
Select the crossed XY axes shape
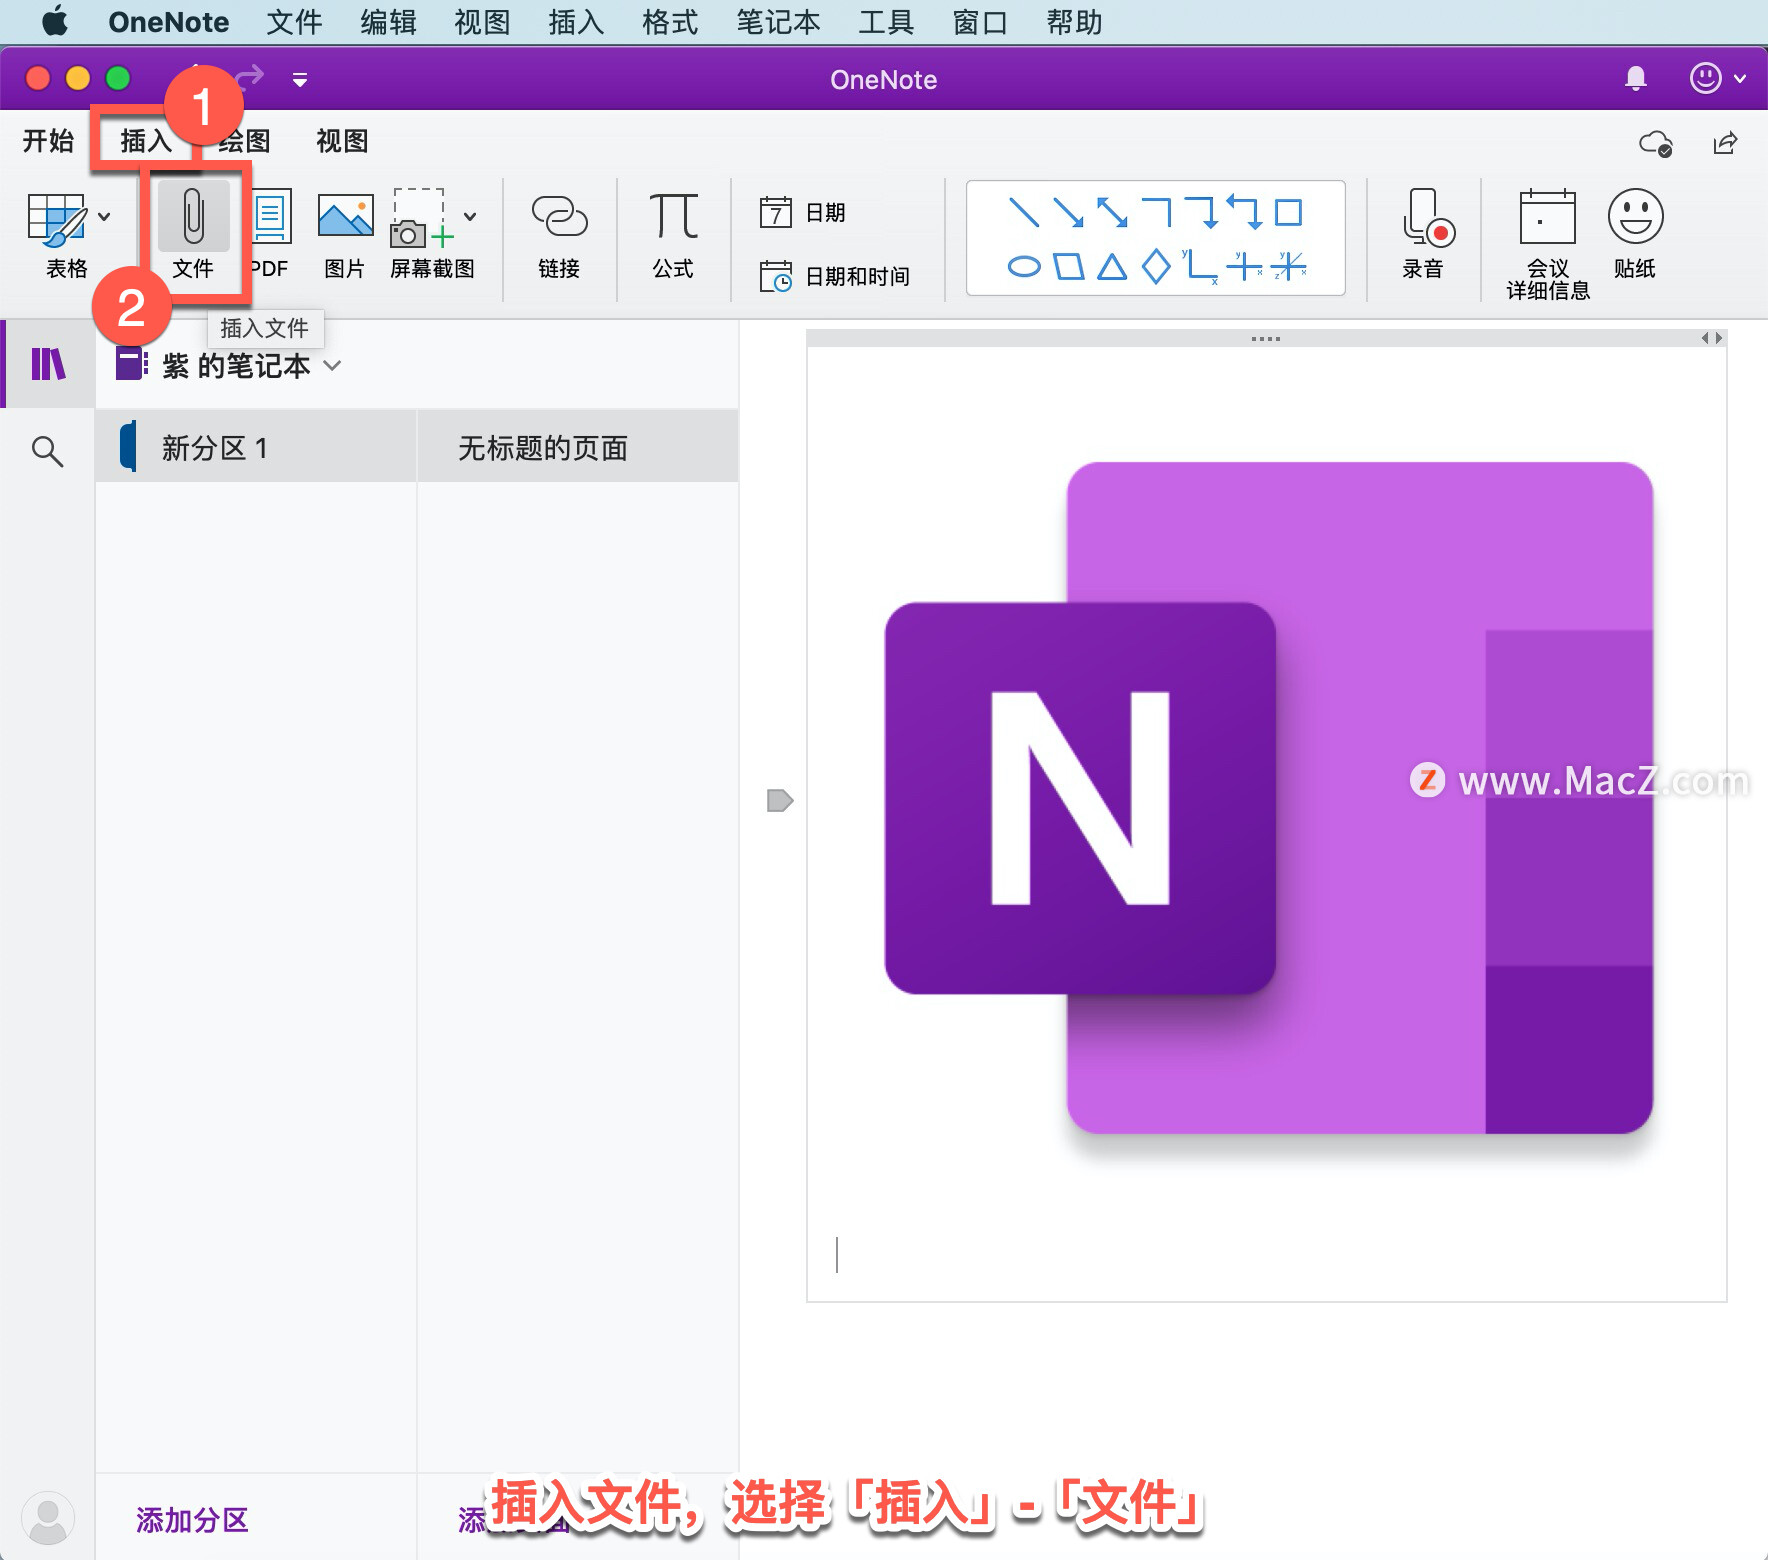point(1245,266)
